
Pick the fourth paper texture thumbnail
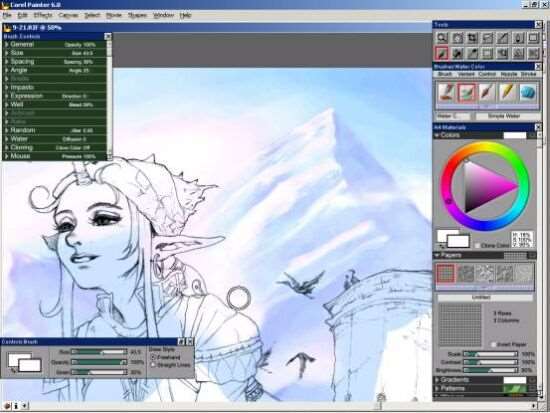pyautogui.click(x=505, y=274)
